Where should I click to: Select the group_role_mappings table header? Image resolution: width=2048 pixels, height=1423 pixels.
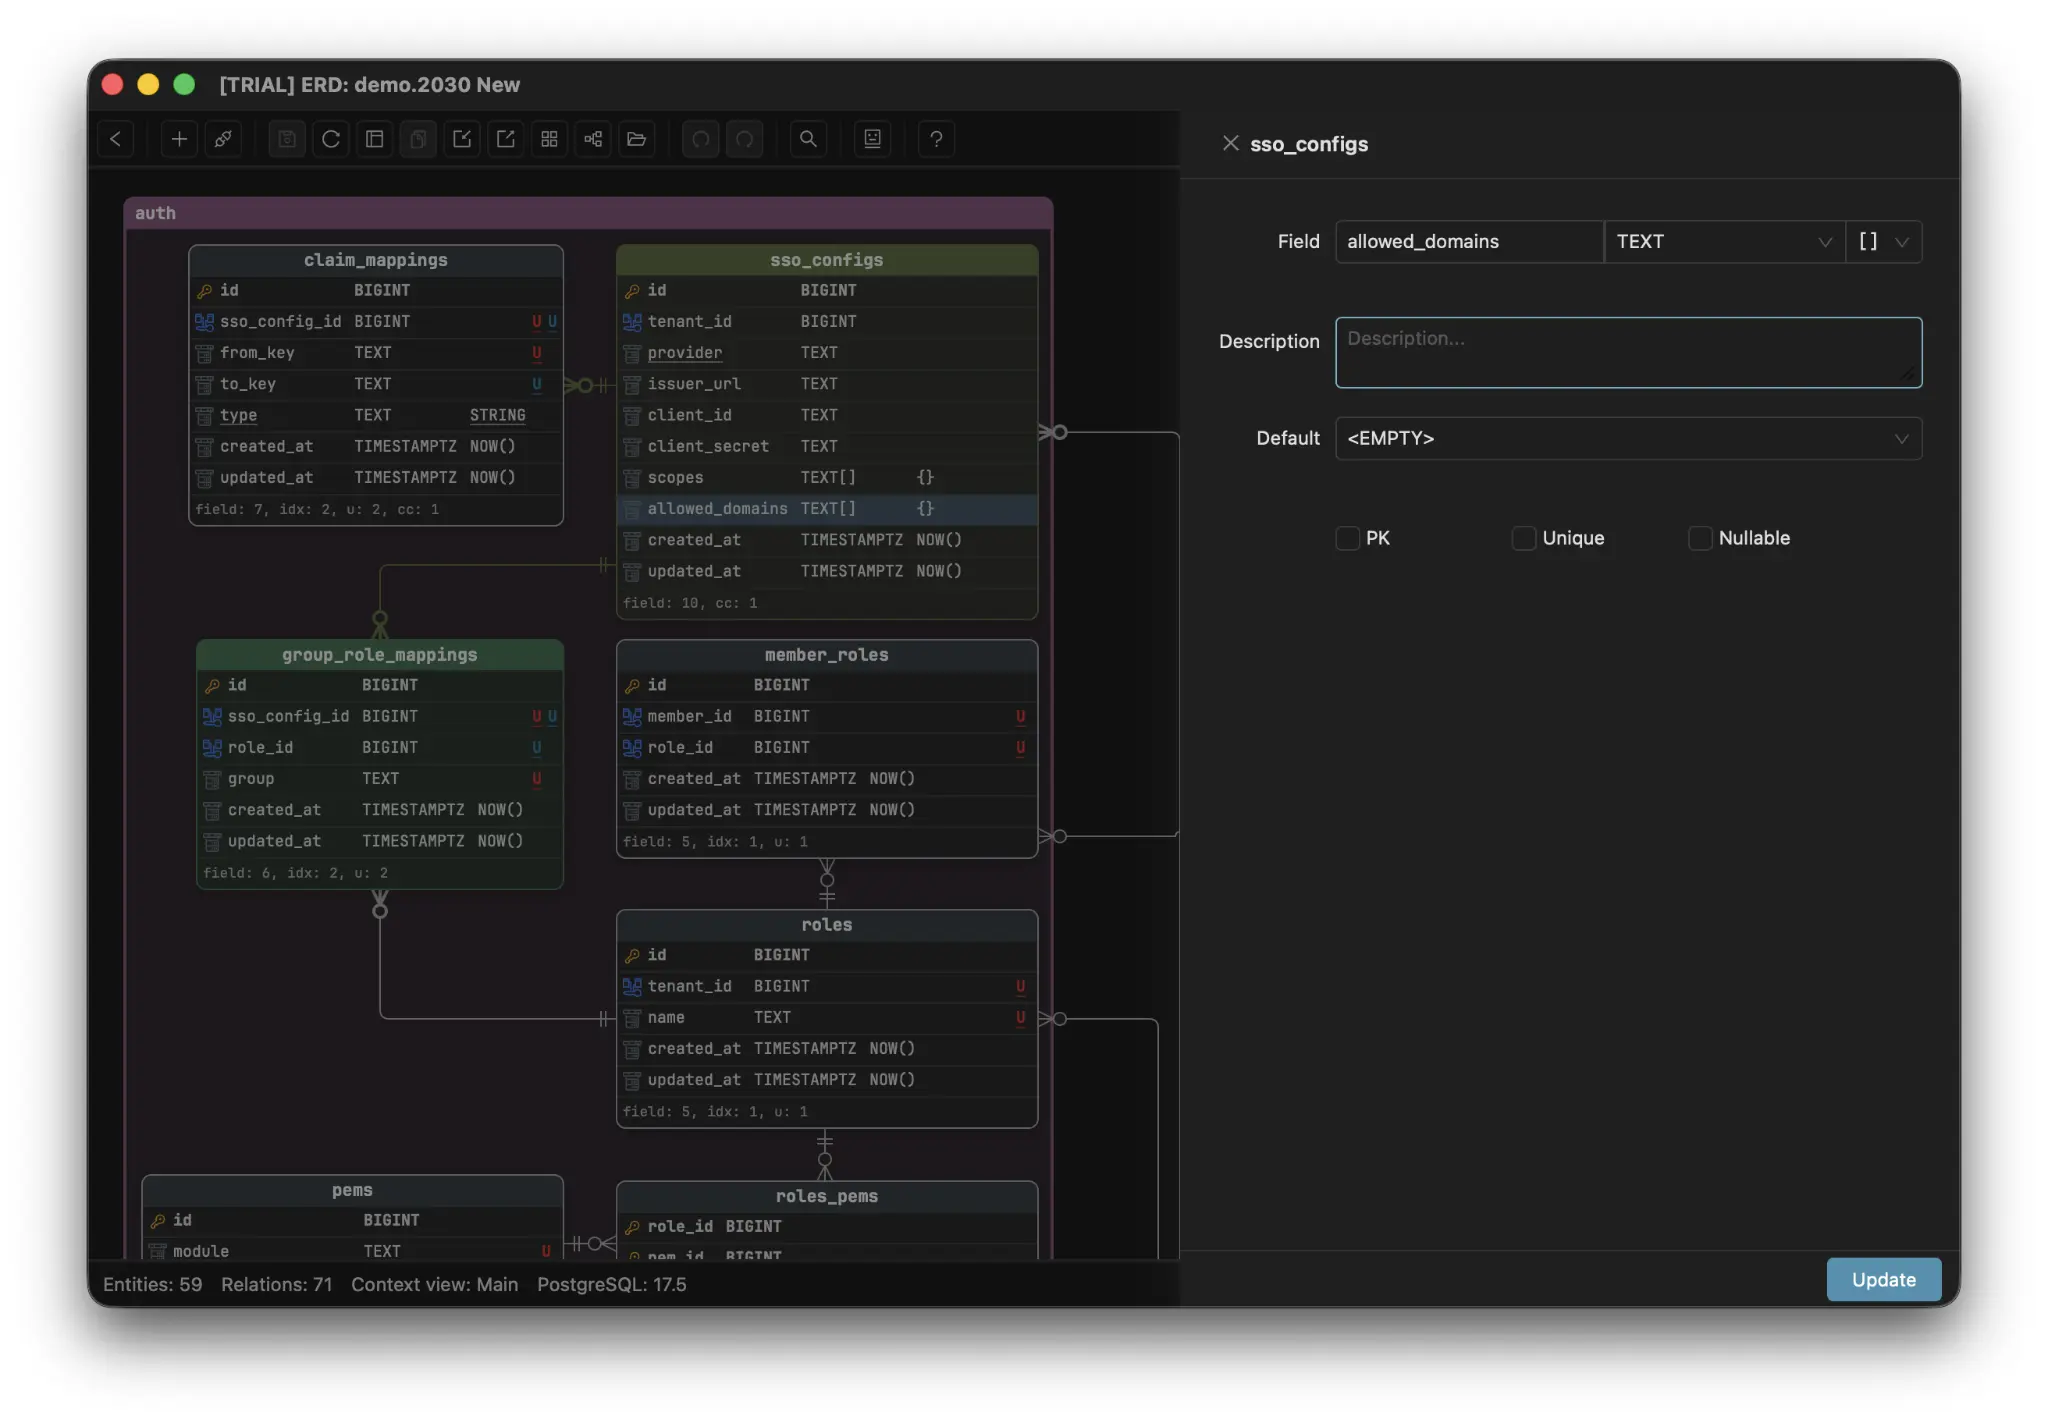point(380,655)
